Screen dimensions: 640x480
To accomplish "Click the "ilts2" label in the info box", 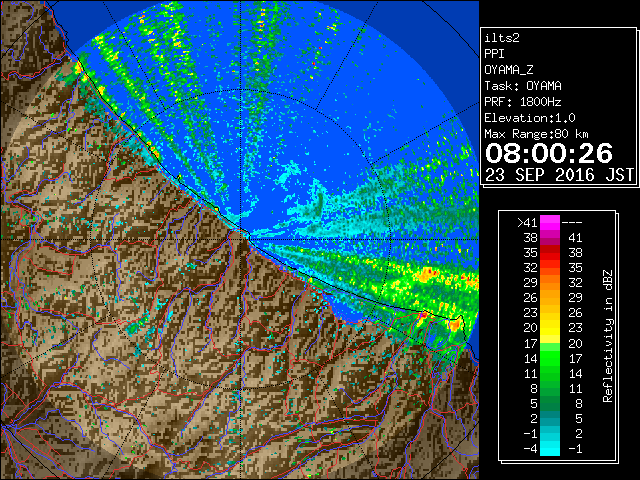I will [x=502, y=38].
